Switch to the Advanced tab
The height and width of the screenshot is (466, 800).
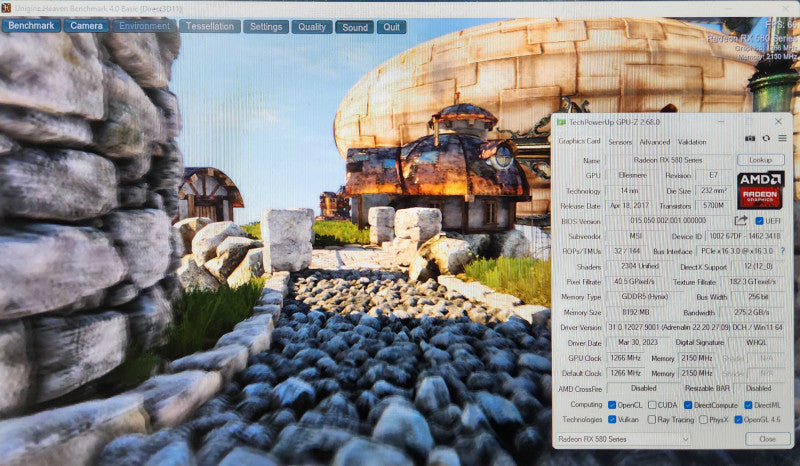[655, 142]
